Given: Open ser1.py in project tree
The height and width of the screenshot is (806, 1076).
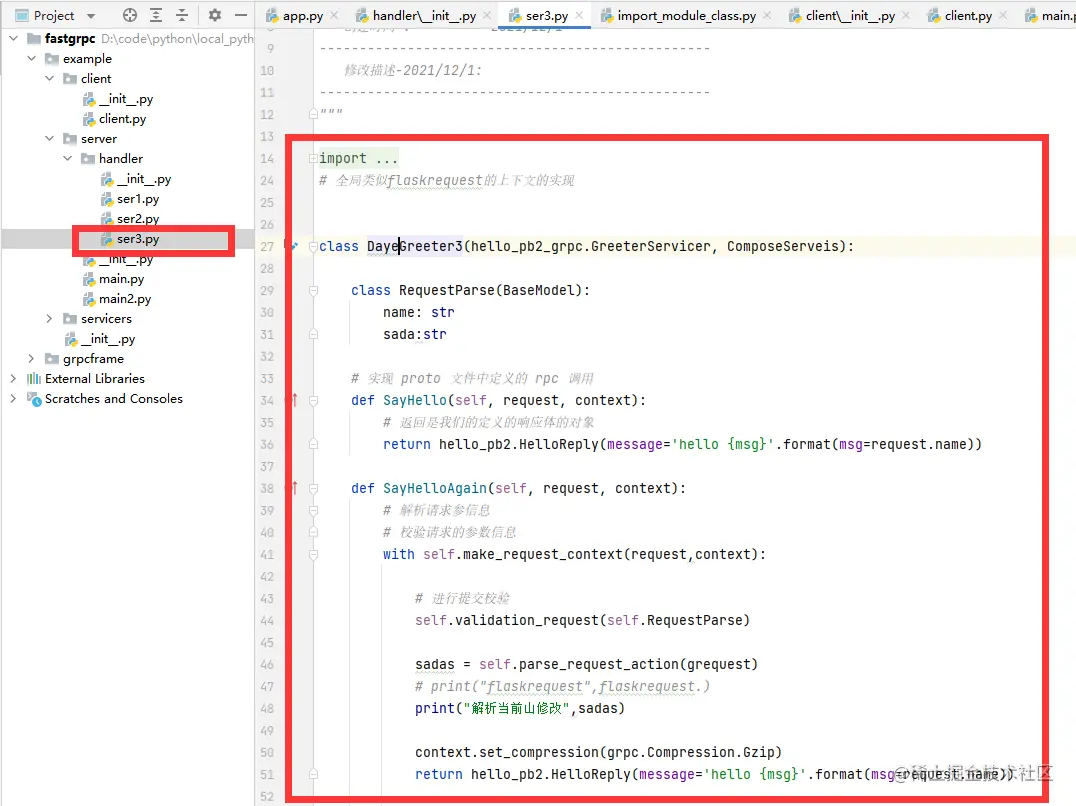Looking at the screenshot, I should tap(138, 199).
